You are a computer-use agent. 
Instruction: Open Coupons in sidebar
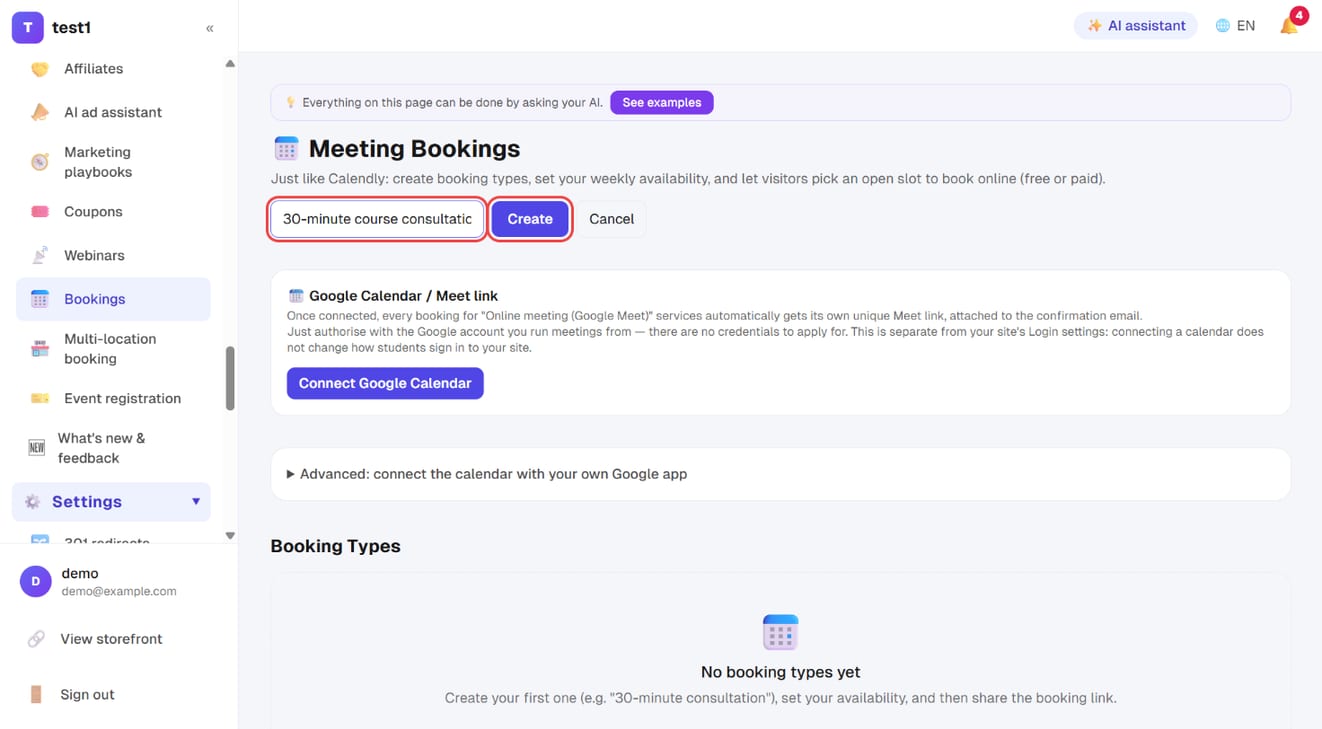(113, 212)
